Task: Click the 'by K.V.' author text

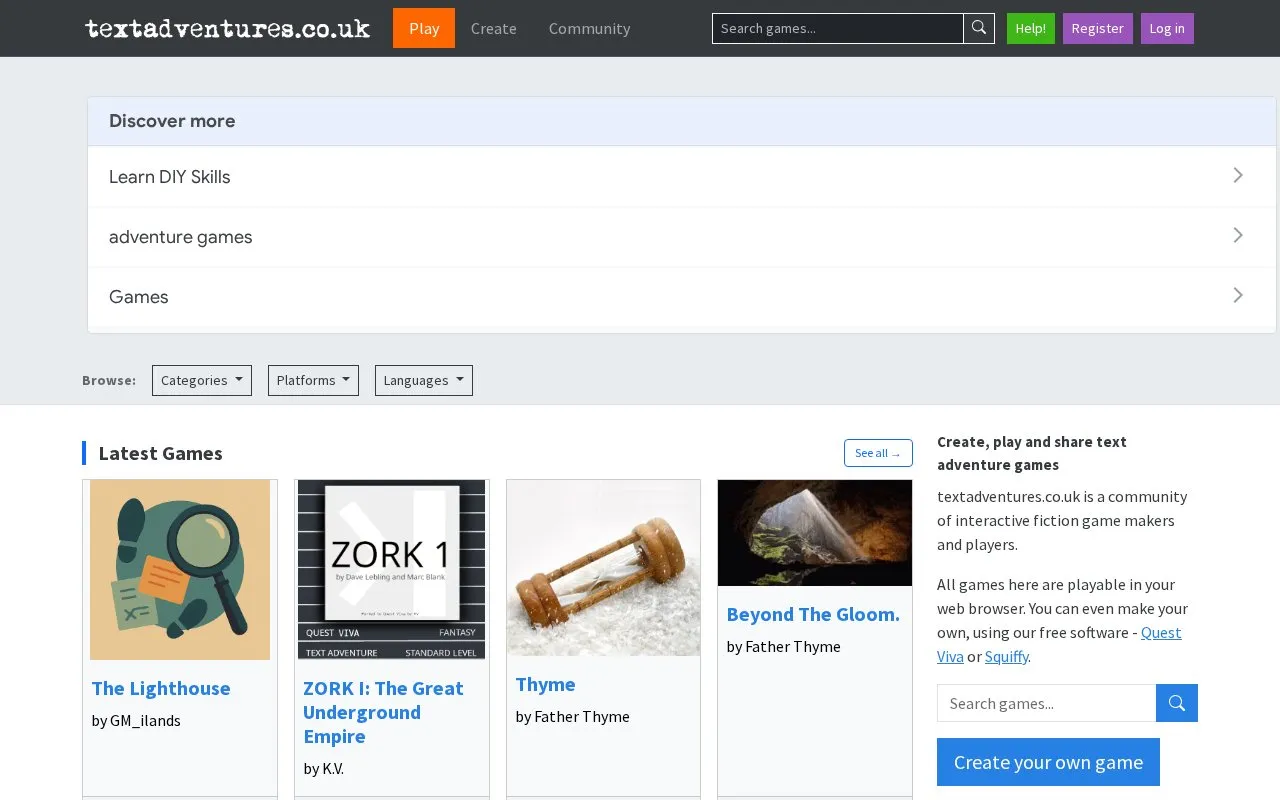Action: pos(323,768)
